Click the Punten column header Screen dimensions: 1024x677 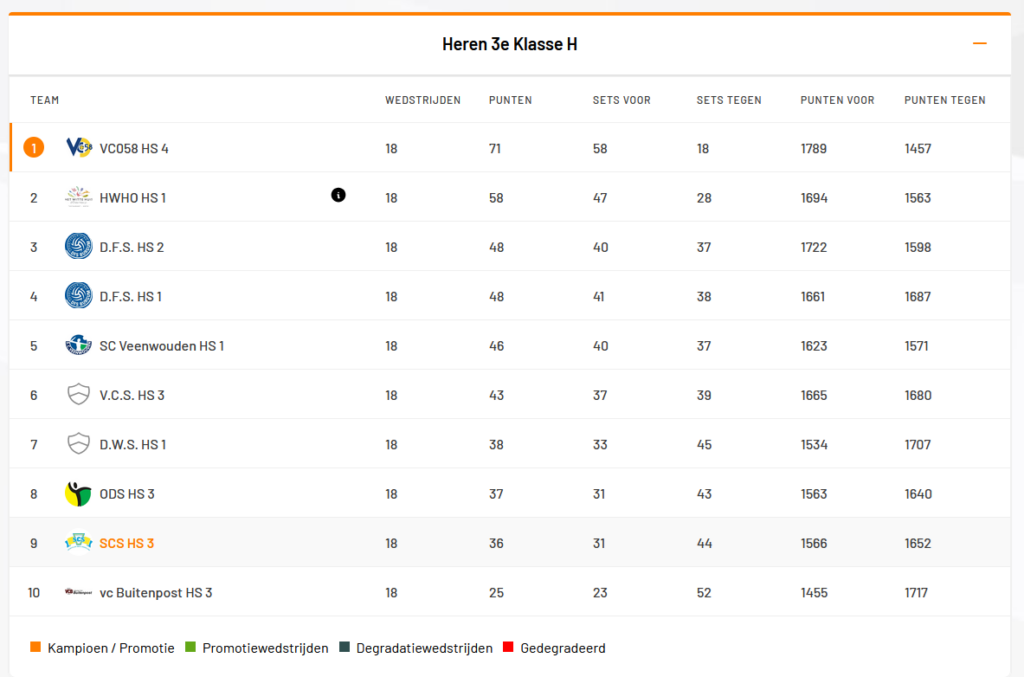pos(510,100)
